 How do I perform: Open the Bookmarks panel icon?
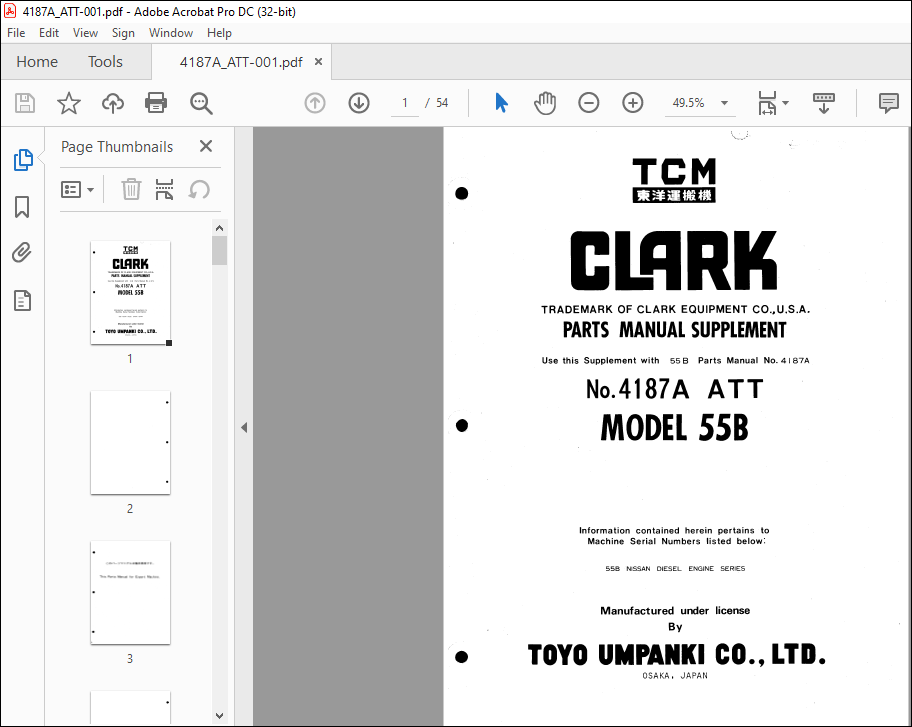(x=22, y=206)
